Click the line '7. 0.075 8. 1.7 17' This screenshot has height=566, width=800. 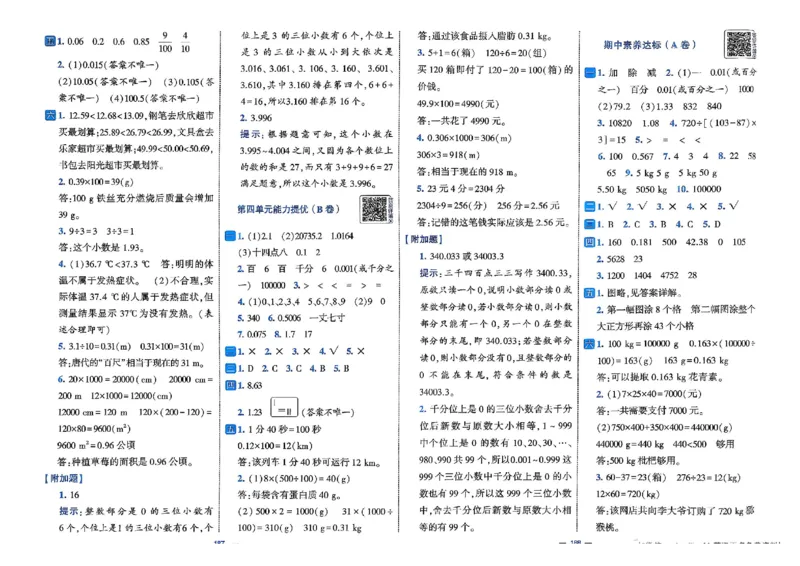pos(274,334)
